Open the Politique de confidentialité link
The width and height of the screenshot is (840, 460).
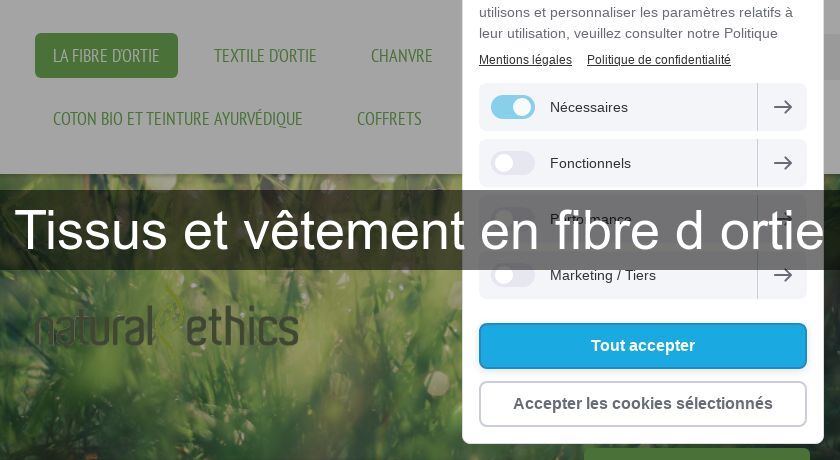[659, 60]
